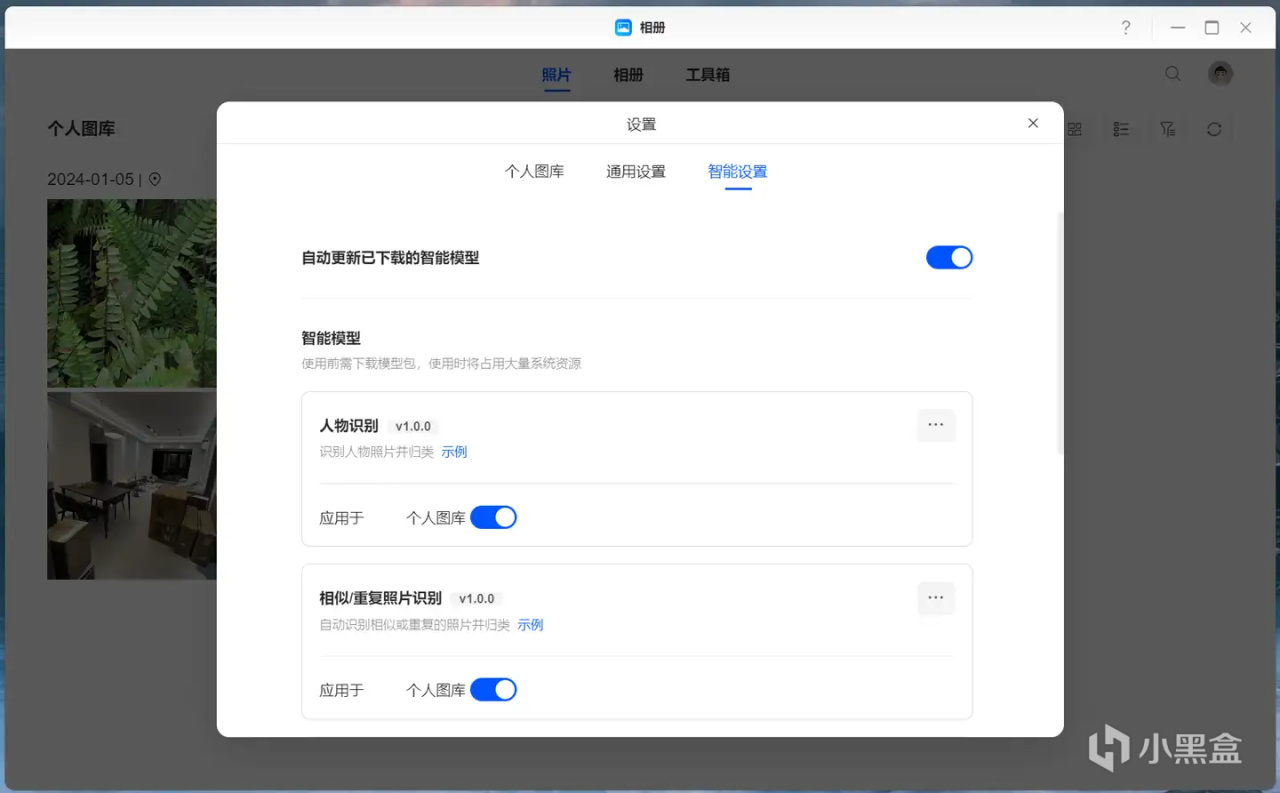Viewport: 1280px width, 793px height.
Task: View the 示例 link for 人物识别
Action: pos(454,452)
